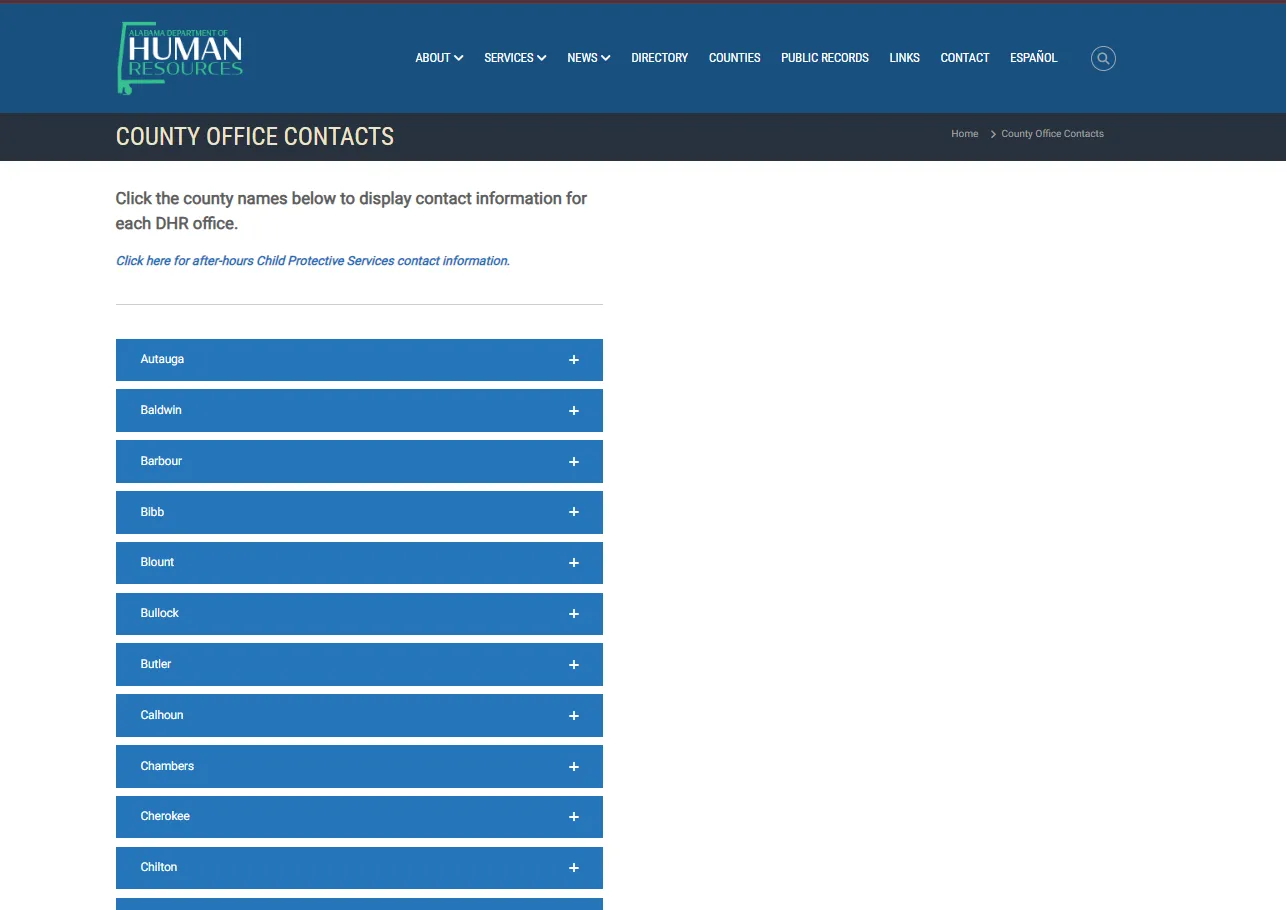Click the plus icon on Chambers row

coord(574,767)
